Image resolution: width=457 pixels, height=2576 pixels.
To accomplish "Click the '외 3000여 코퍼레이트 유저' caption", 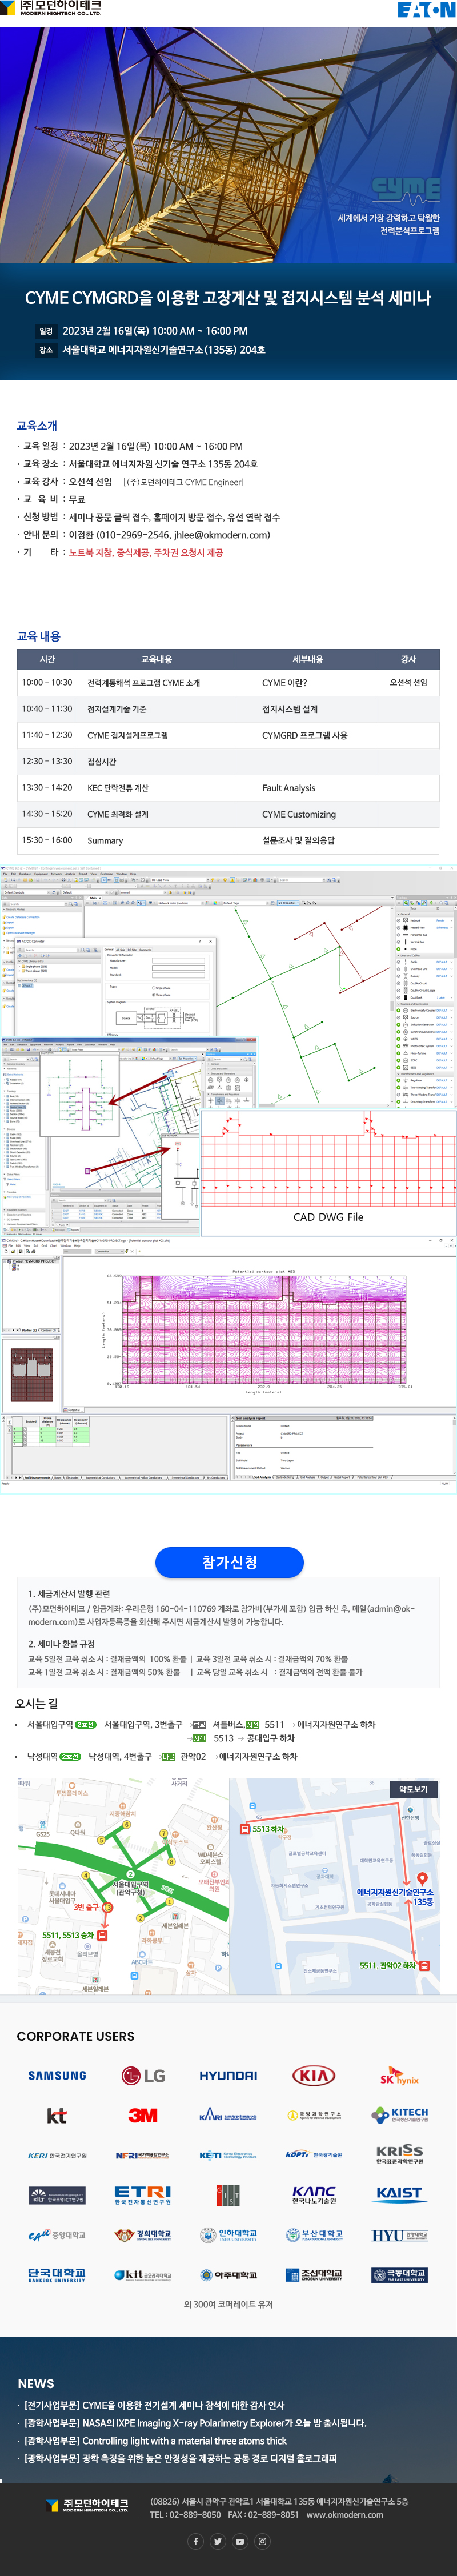I will tap(228, 2304).
